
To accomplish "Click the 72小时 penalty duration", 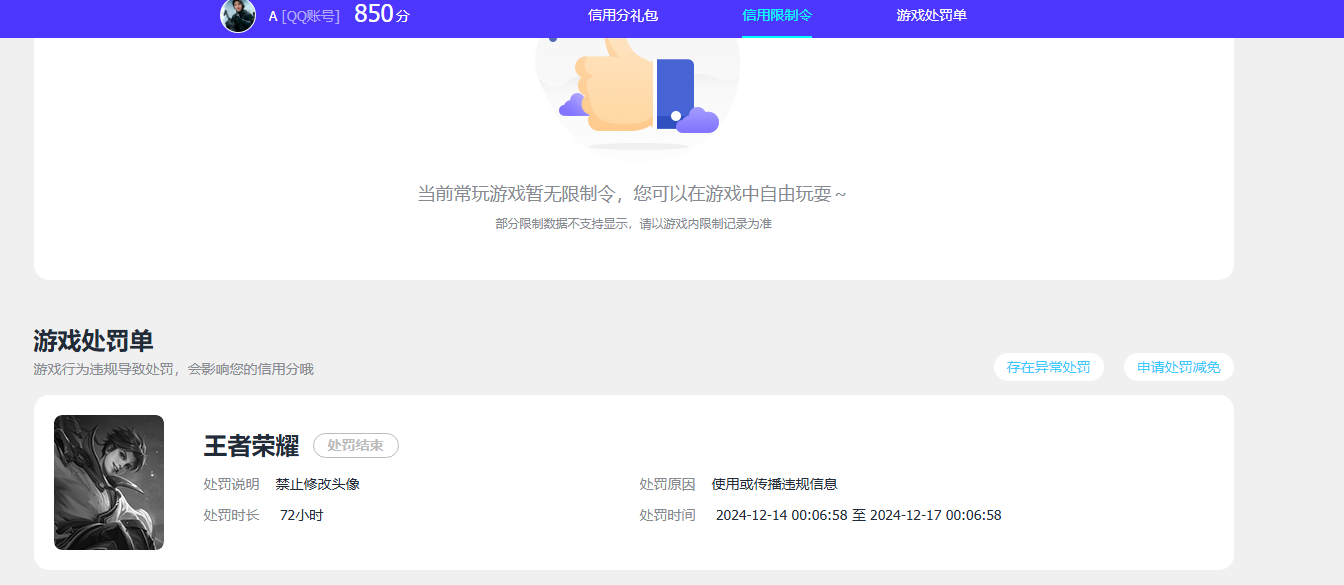I will (301, 515).
